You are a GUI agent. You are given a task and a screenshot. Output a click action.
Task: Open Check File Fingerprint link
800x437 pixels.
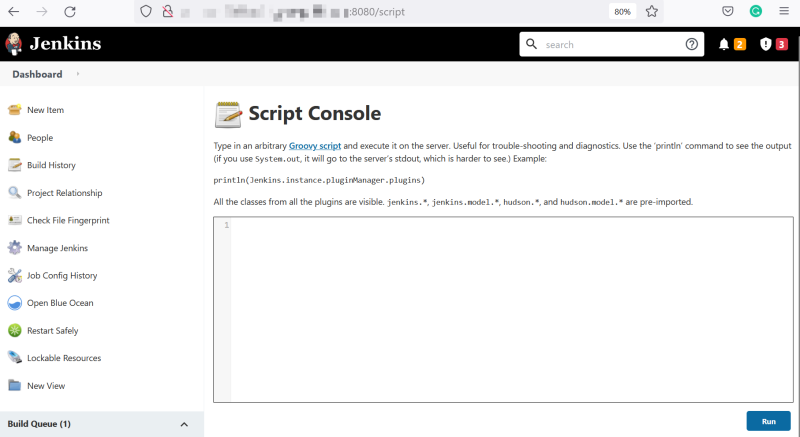(x=68, y=220)
